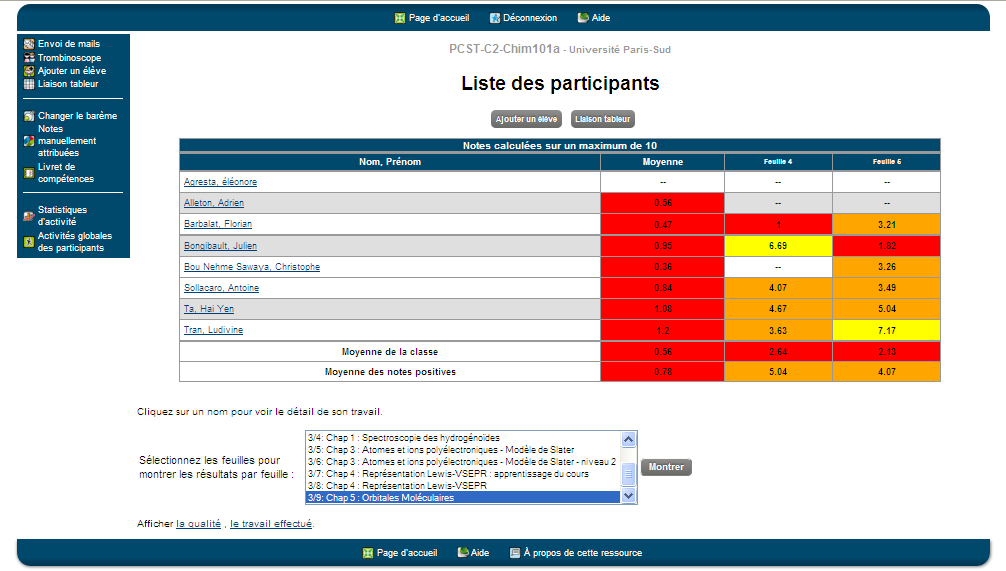Open Livret de compétences in sidebar
Screen dimensions: 1006x571
pos(65,173)
